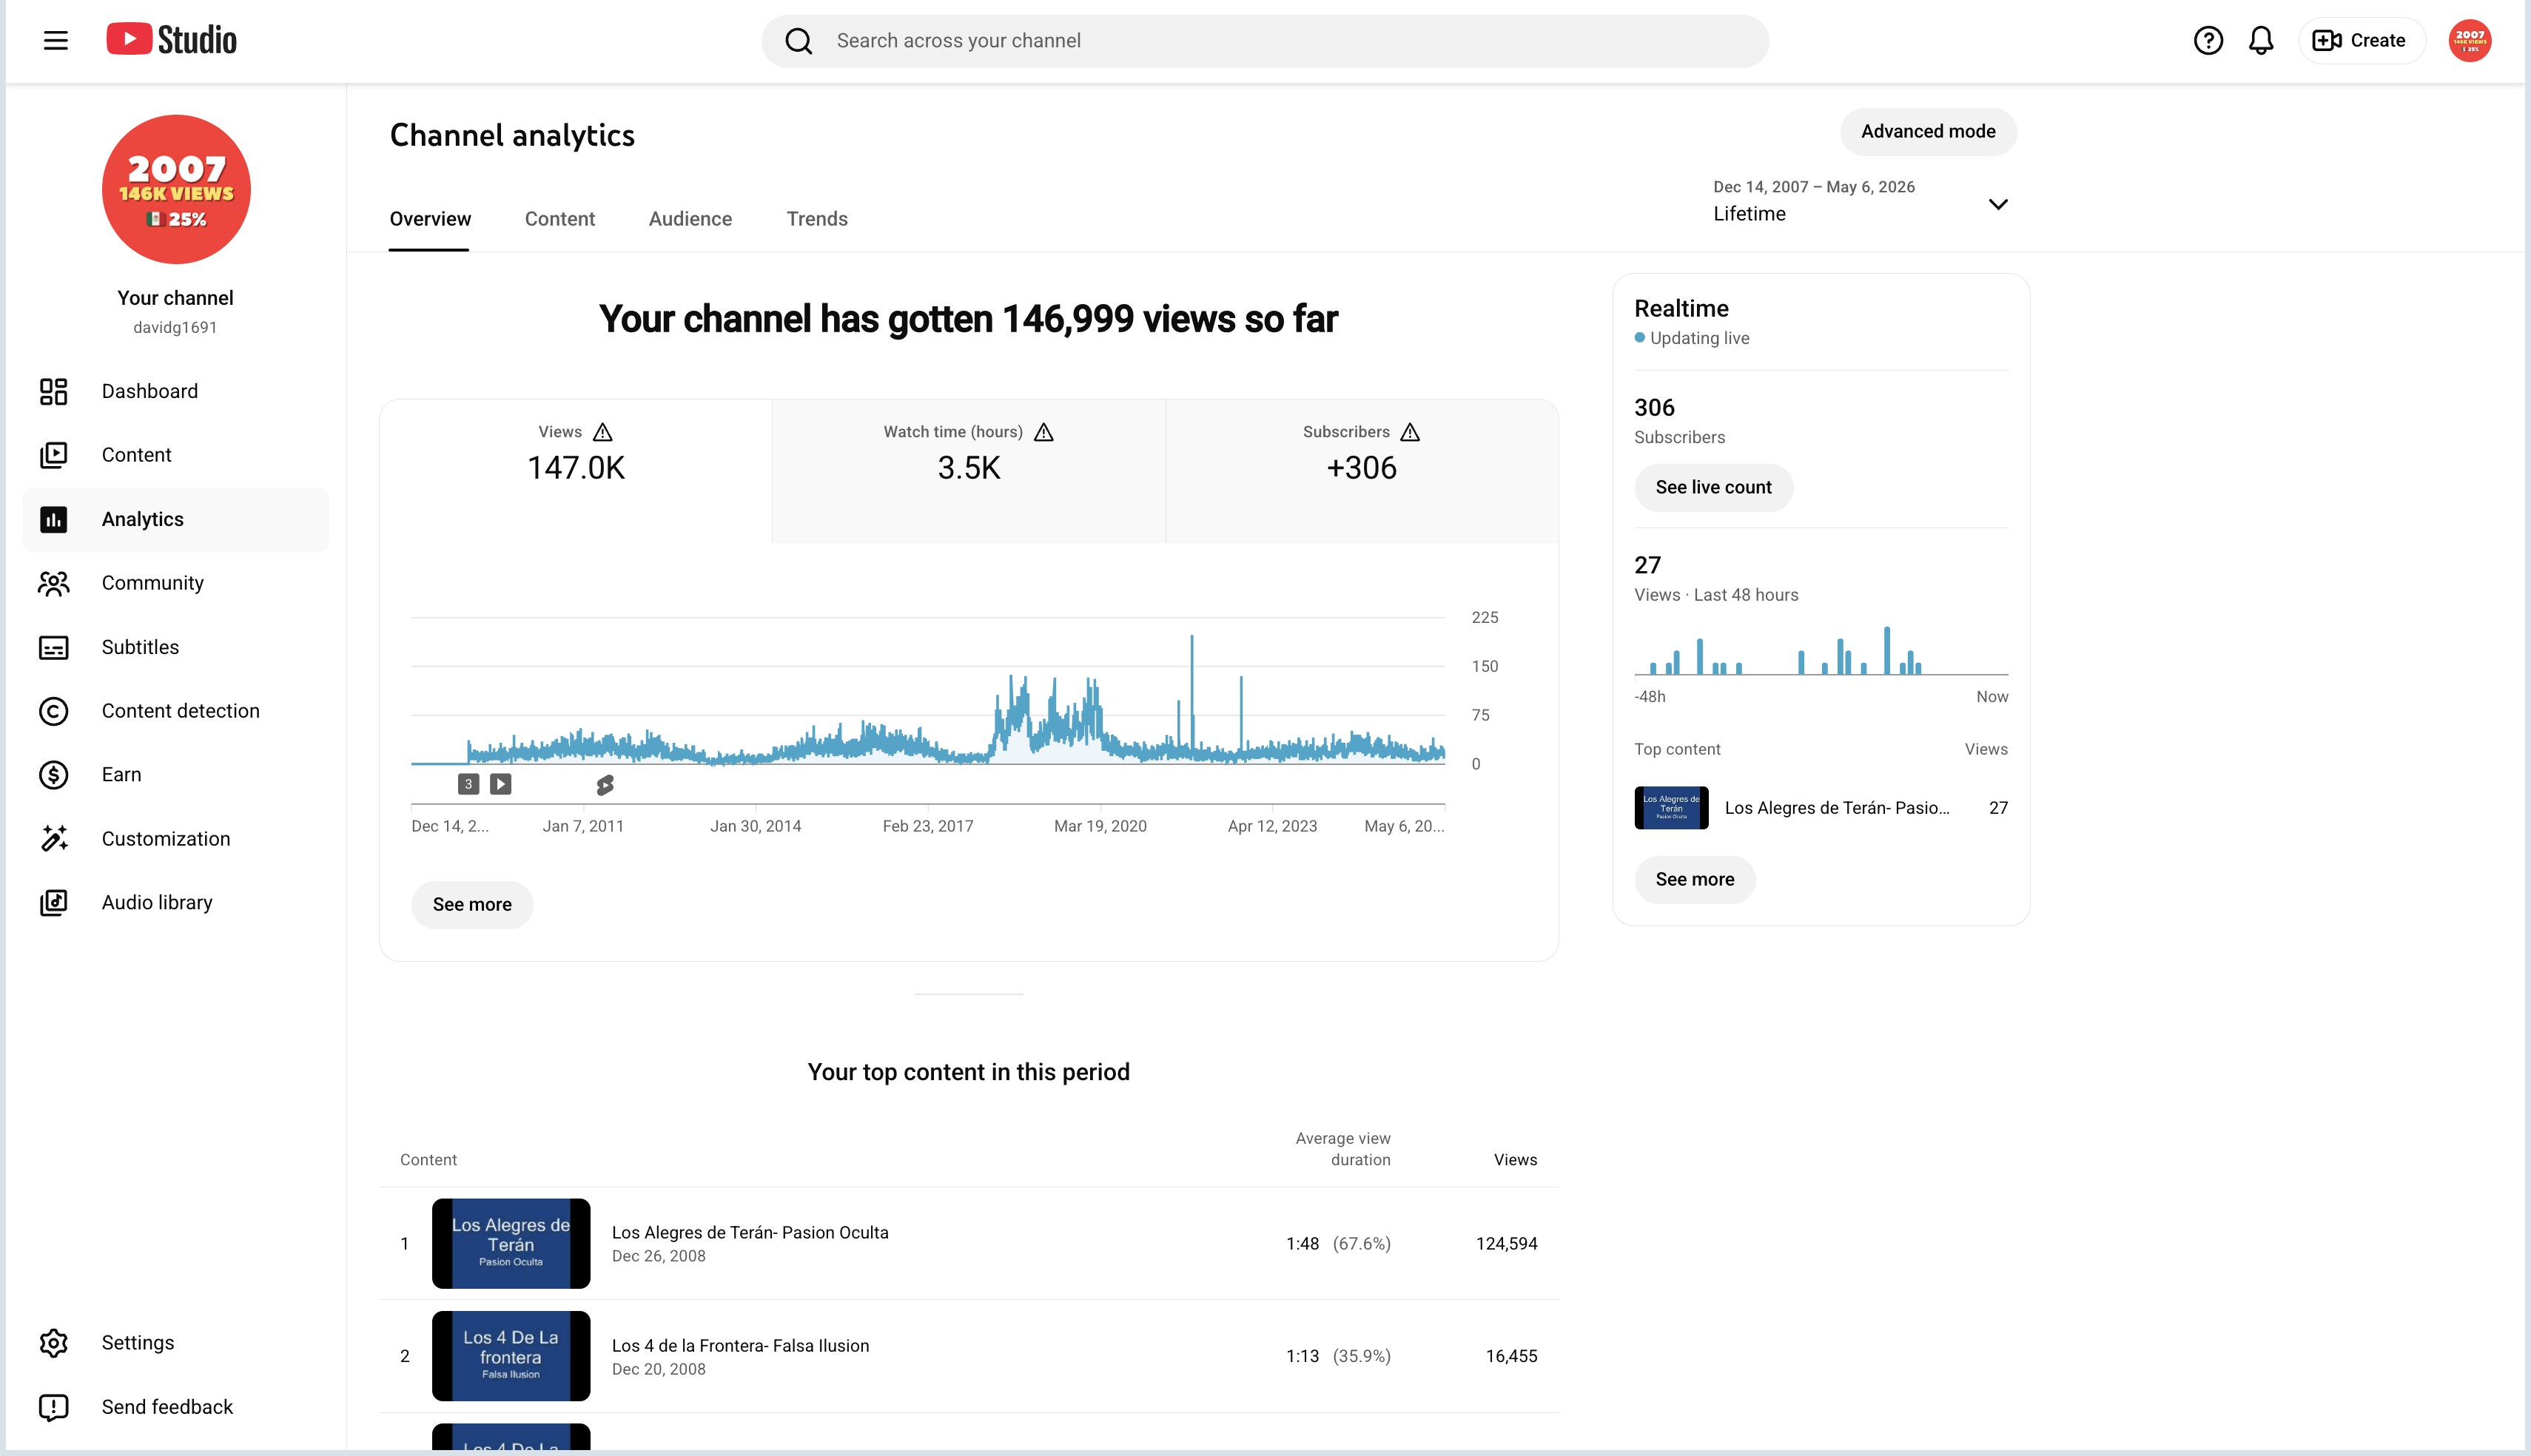The image size is (2531, 1456).
Task: Click the Advanced mode button
Action: point(1927,132)
